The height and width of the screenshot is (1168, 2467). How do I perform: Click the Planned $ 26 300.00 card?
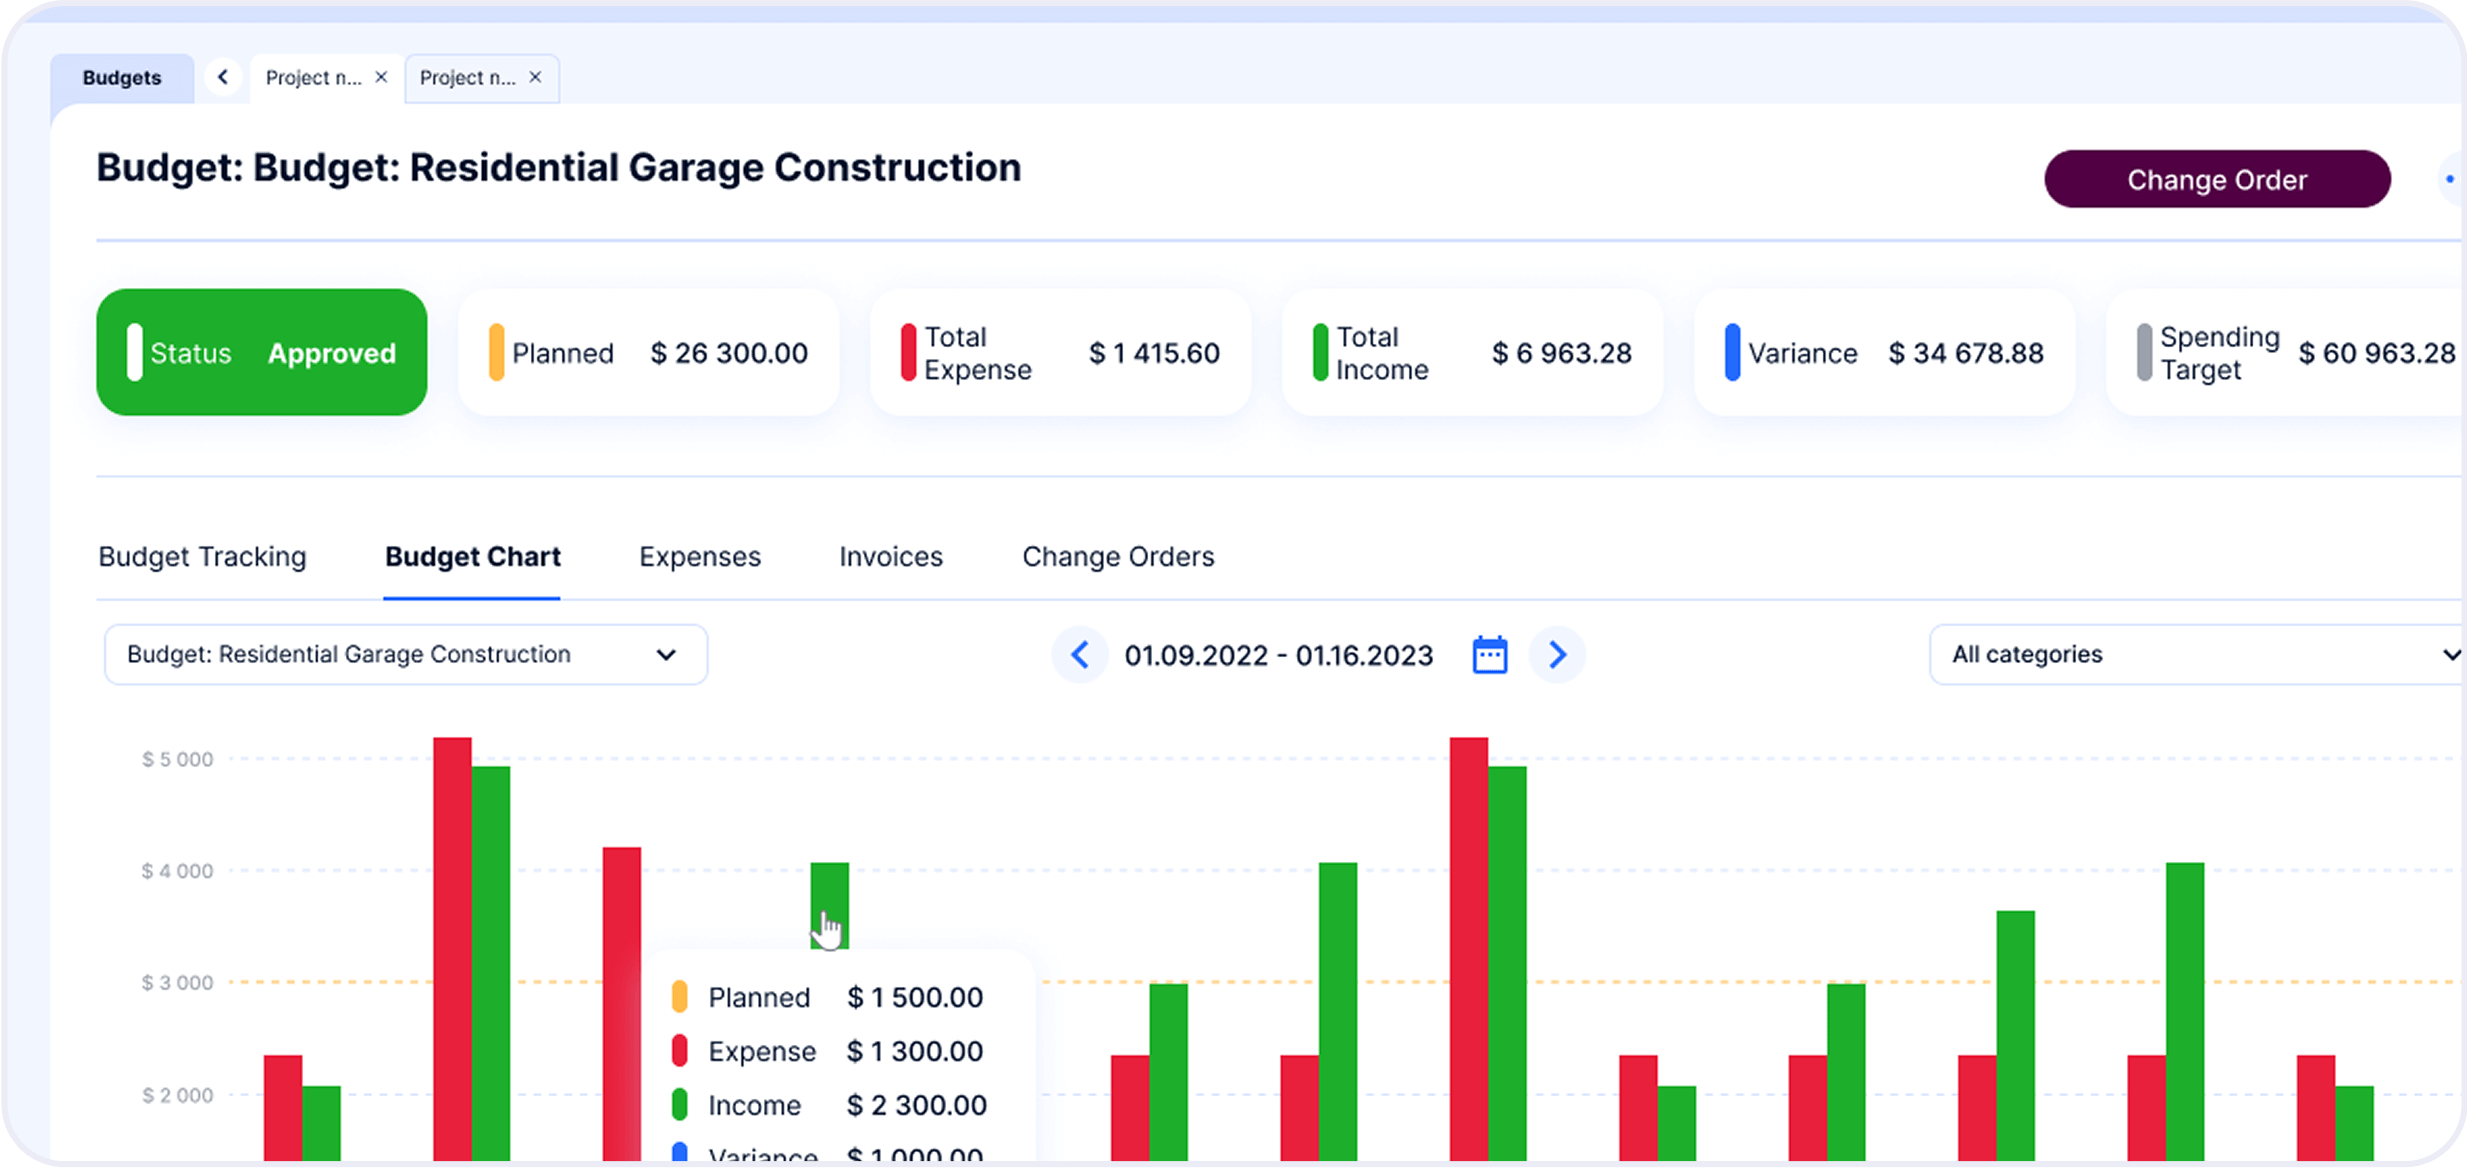tap(648, 352)
